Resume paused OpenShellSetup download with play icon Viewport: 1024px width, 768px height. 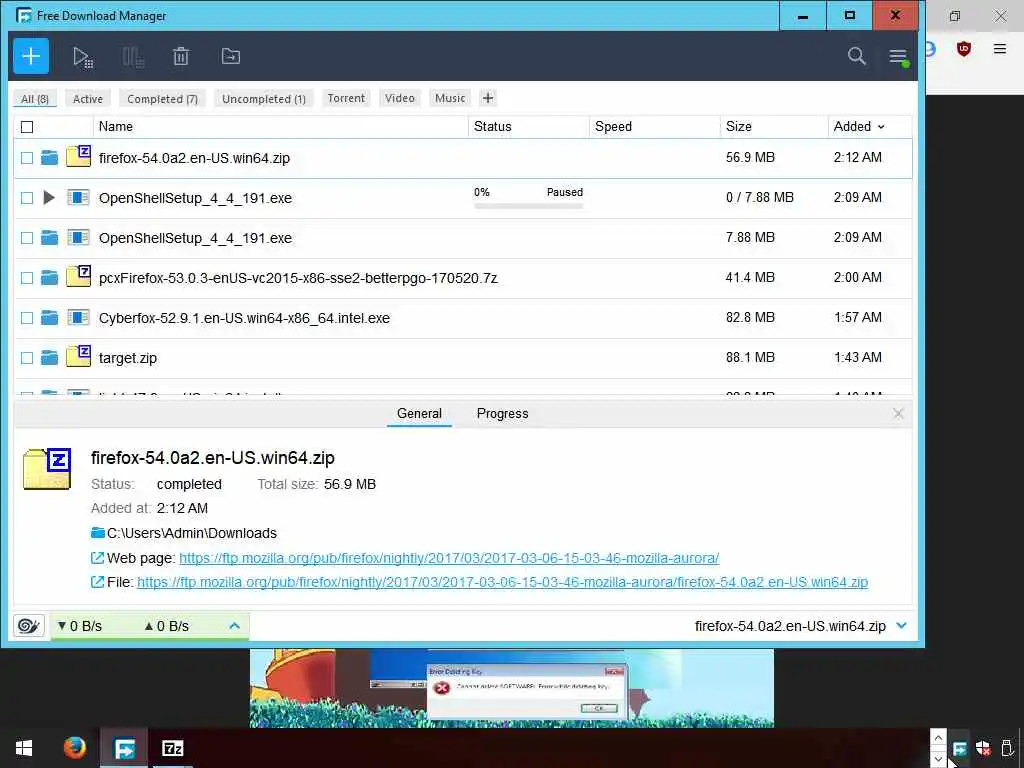coord(49,197)
